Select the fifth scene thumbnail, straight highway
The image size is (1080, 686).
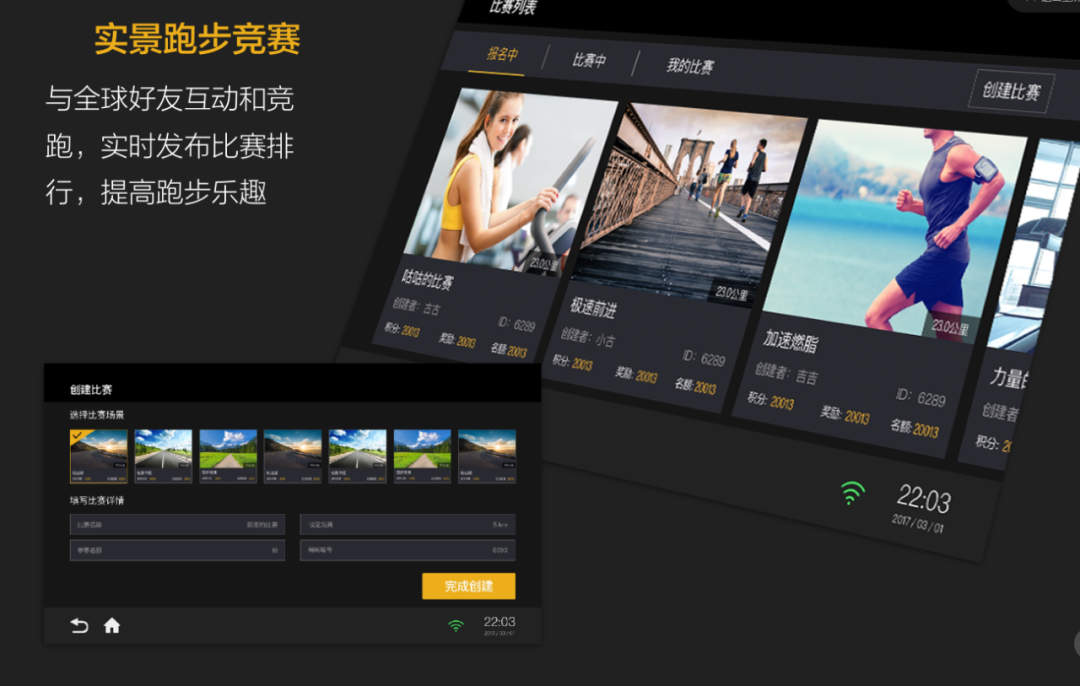[357, 456]
